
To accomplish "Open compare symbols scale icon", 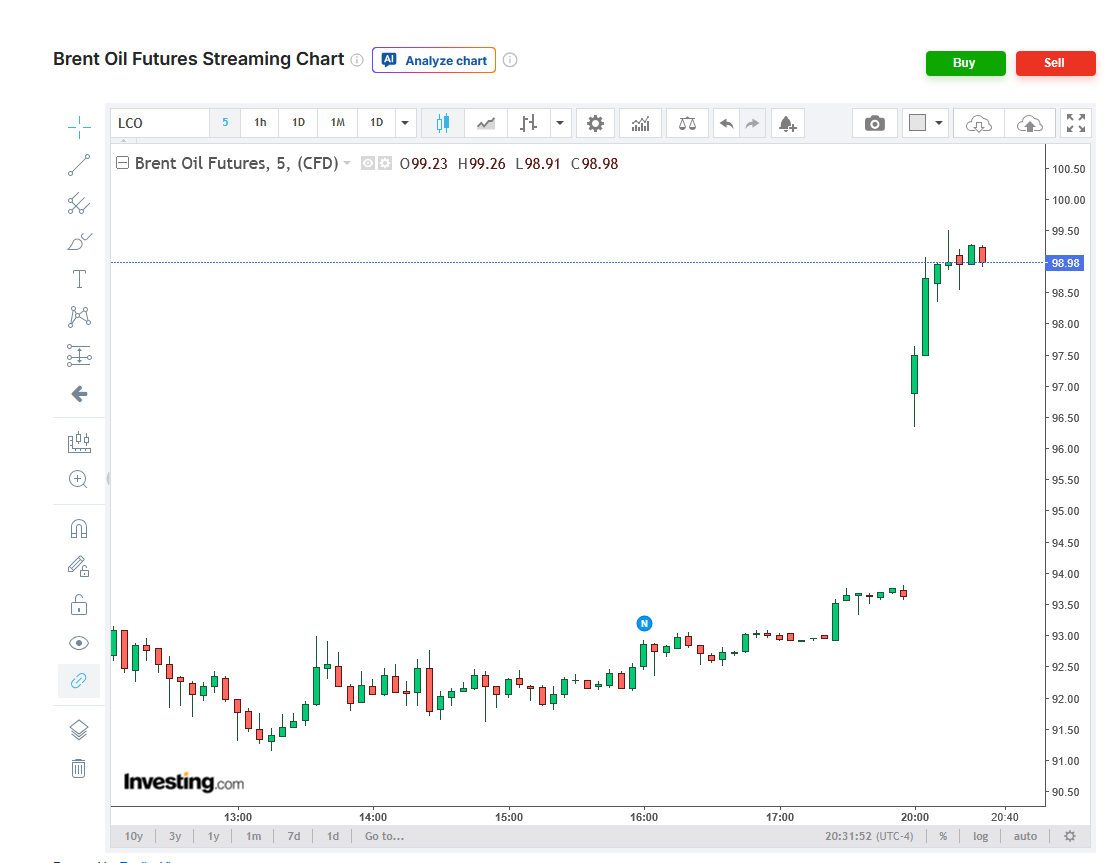I will 688,124.
